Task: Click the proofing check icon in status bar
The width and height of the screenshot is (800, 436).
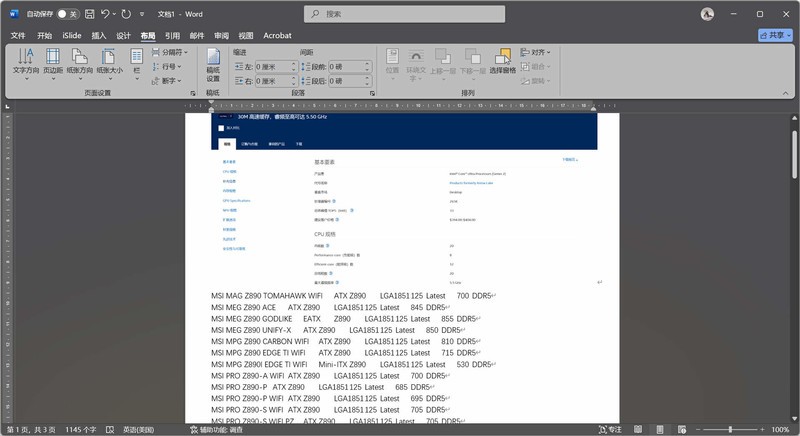Action: [110, 430]
